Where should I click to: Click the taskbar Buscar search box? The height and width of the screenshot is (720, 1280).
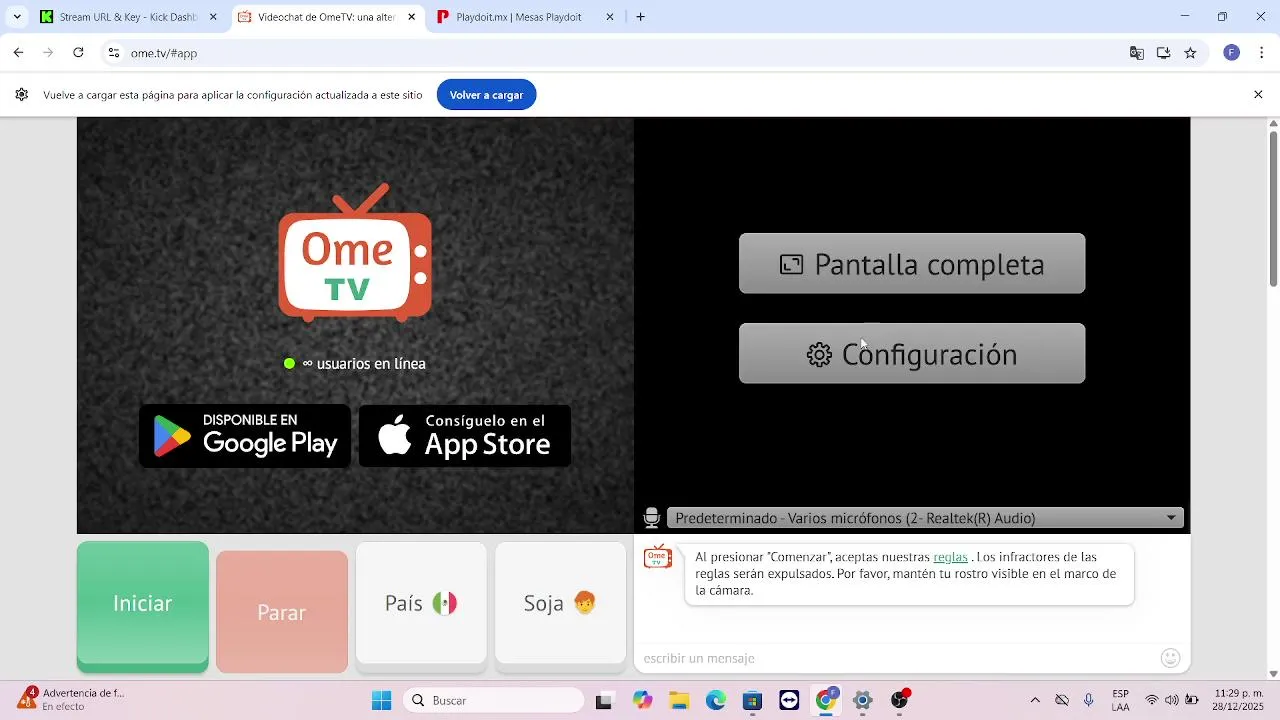coord(494,701)
